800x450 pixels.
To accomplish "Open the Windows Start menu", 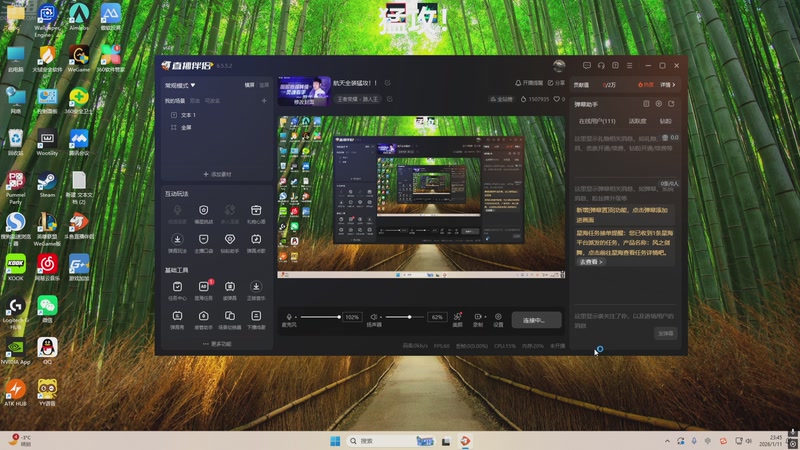I will pyautogui.click(x=335, y=441).
